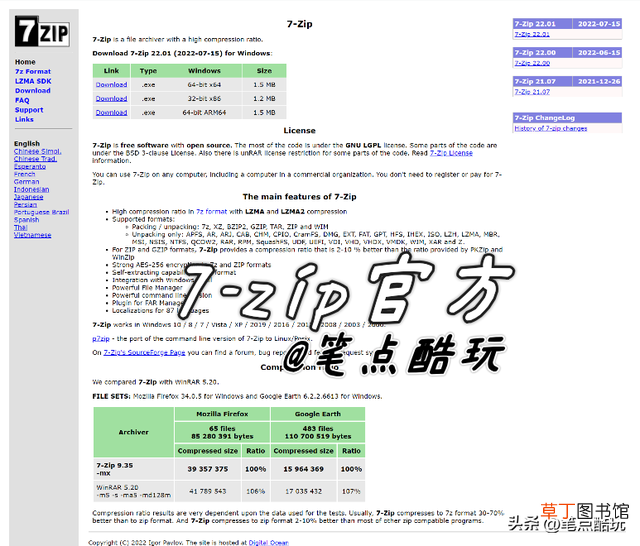Screen dimensions: 640x546
Task: Open the 7-Zip 22.01 news link
Action: pyautogui.click(x=532, y=34)
